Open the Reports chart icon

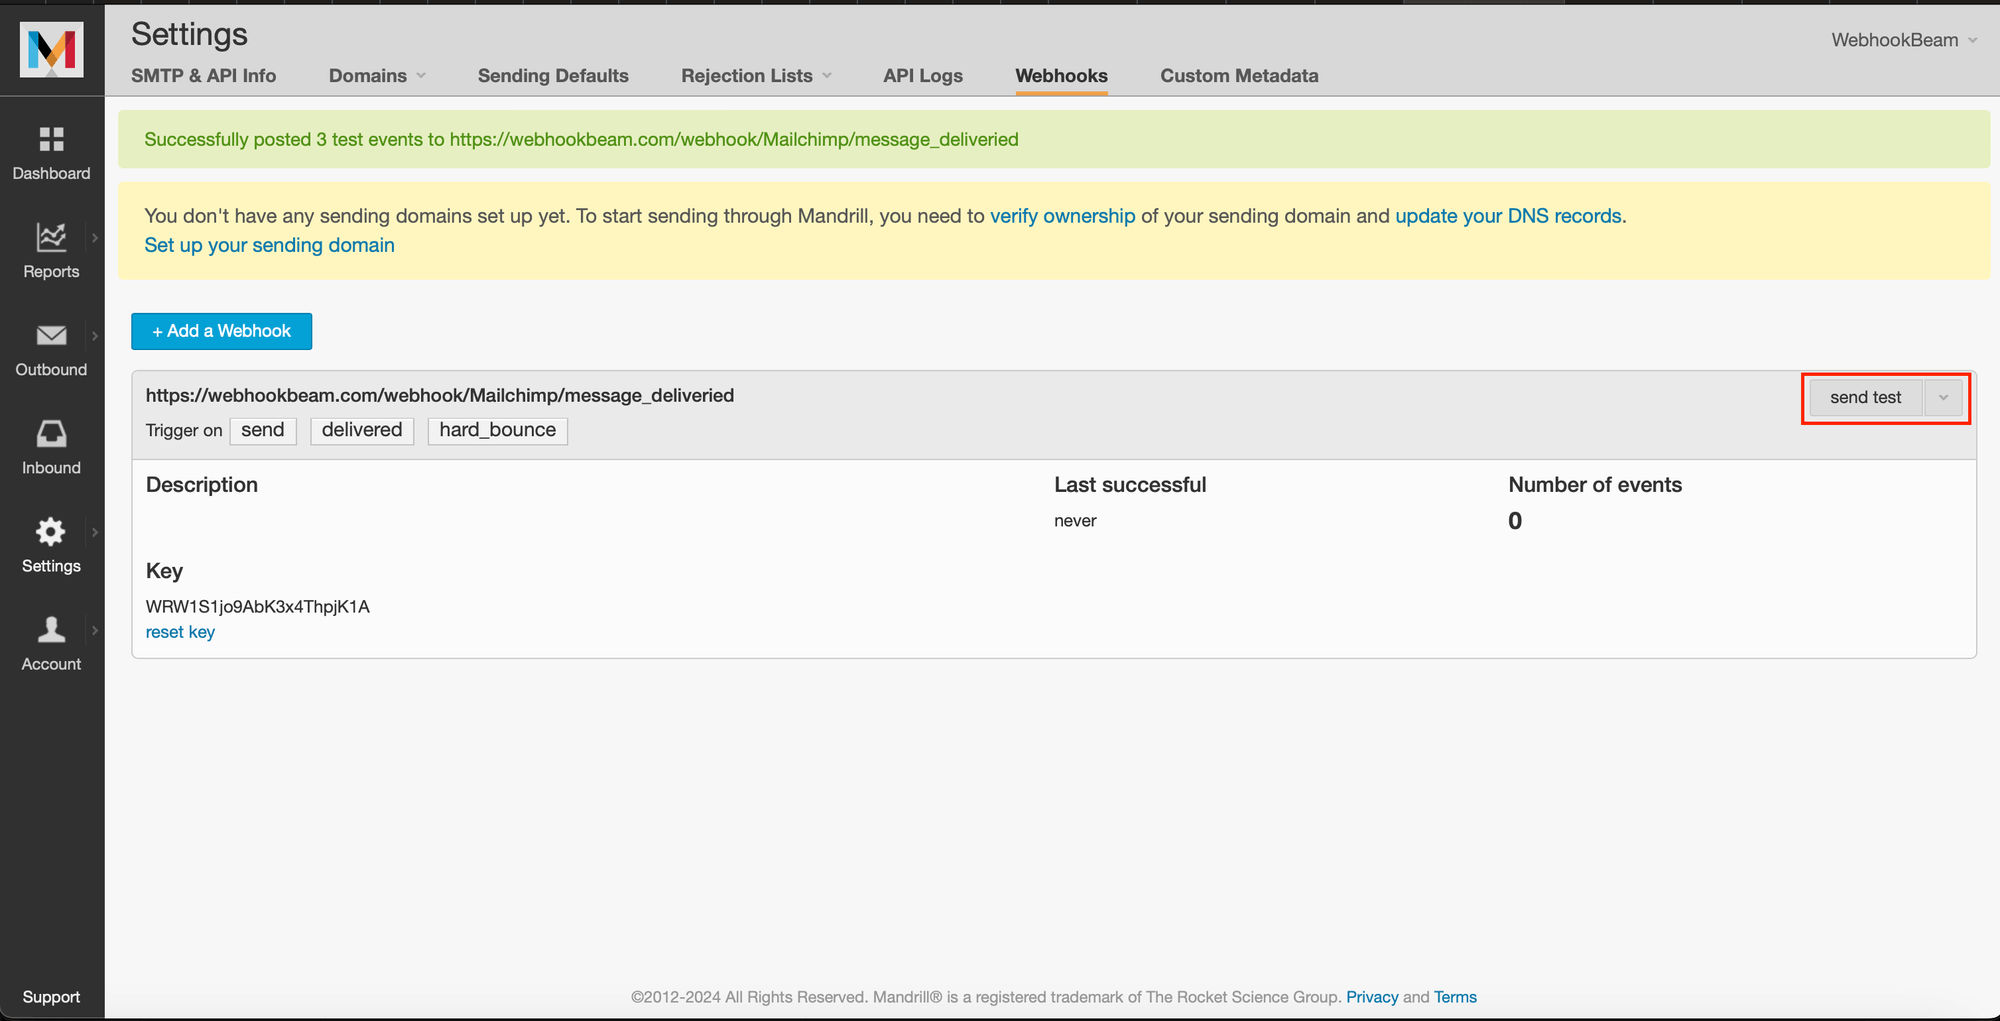tap(51, 237)
